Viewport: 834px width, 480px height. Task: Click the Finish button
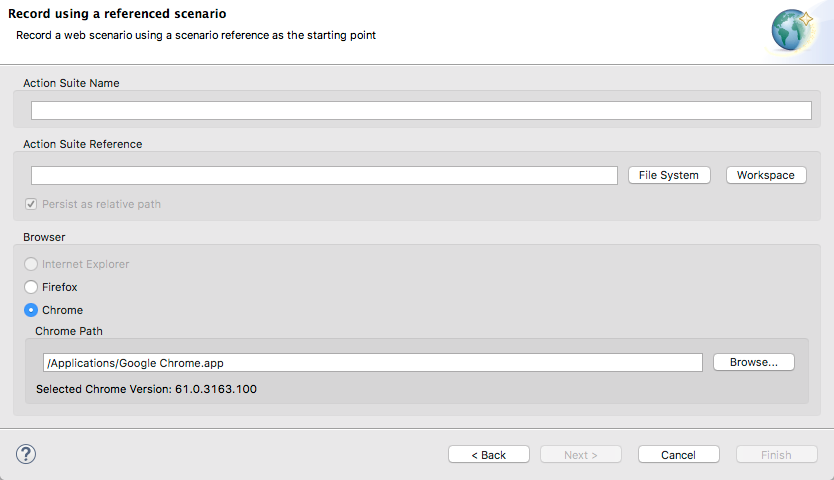click(x=777, y=454)
